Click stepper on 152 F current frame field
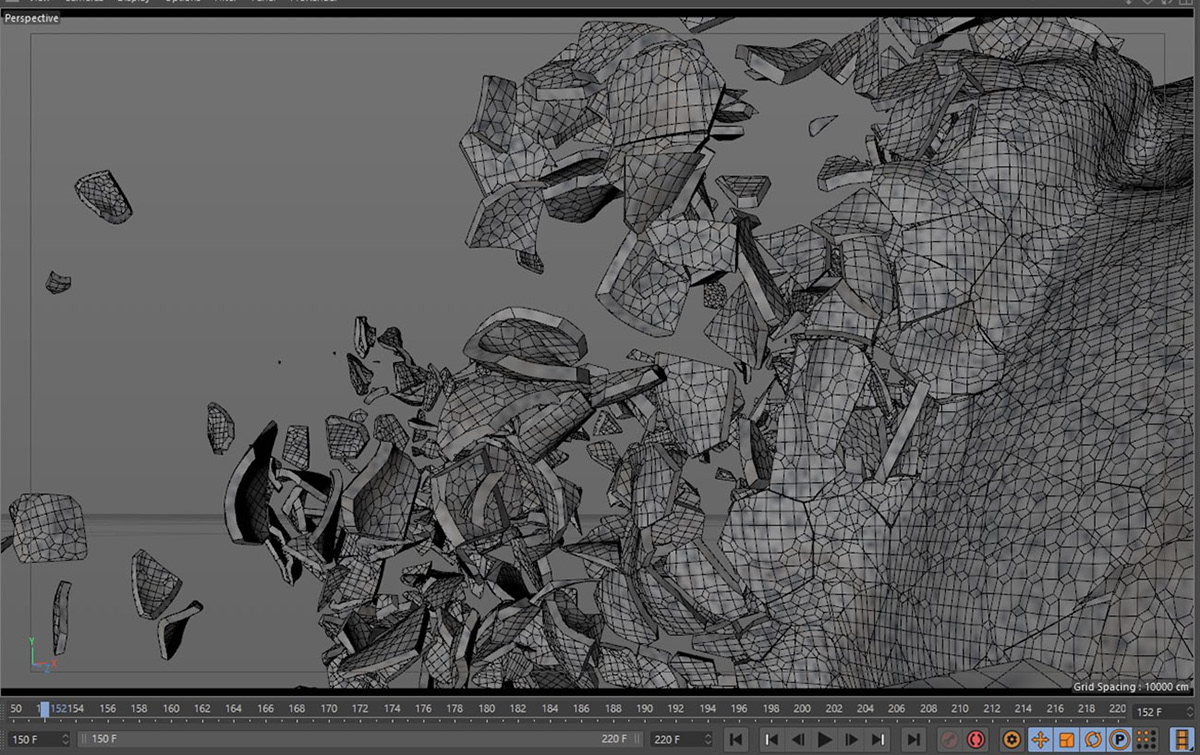The image size is (1200, 755). point(1190,711)
